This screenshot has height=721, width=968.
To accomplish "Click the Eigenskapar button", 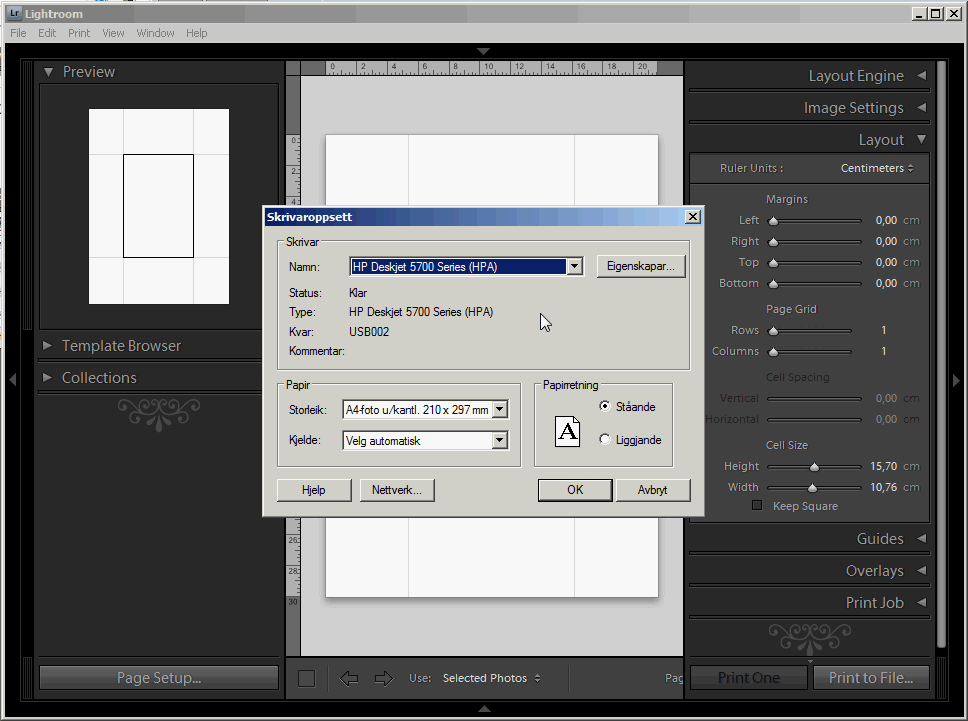I will point(641,266).
